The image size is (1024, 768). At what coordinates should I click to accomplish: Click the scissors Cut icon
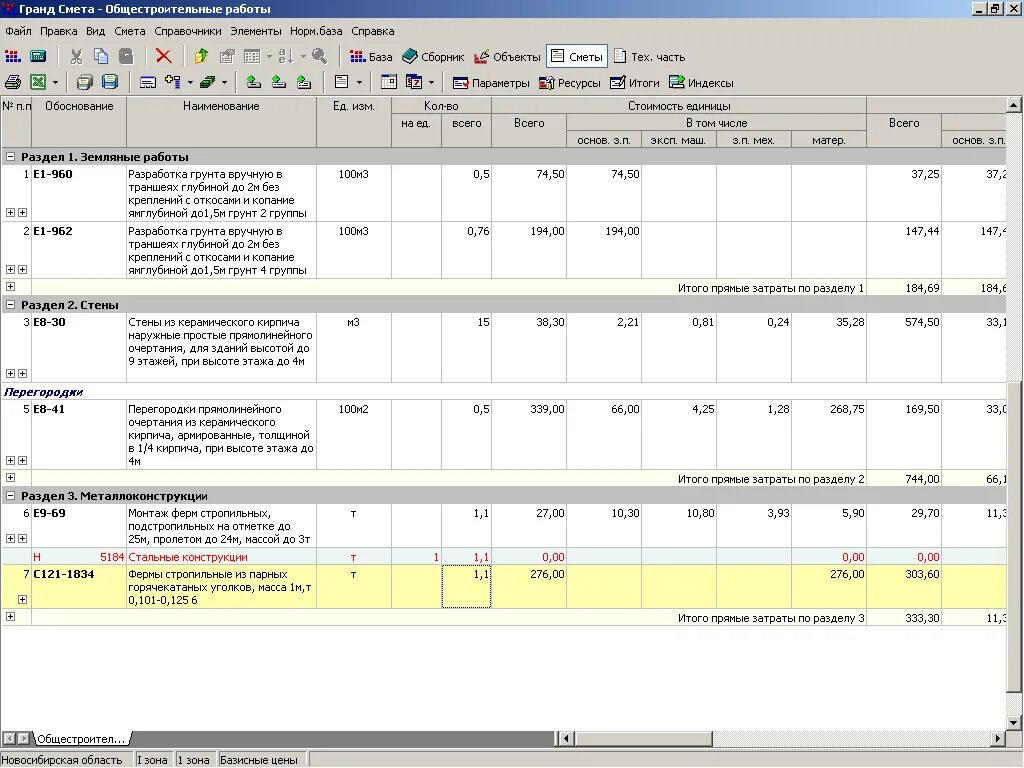coord(76,57)
